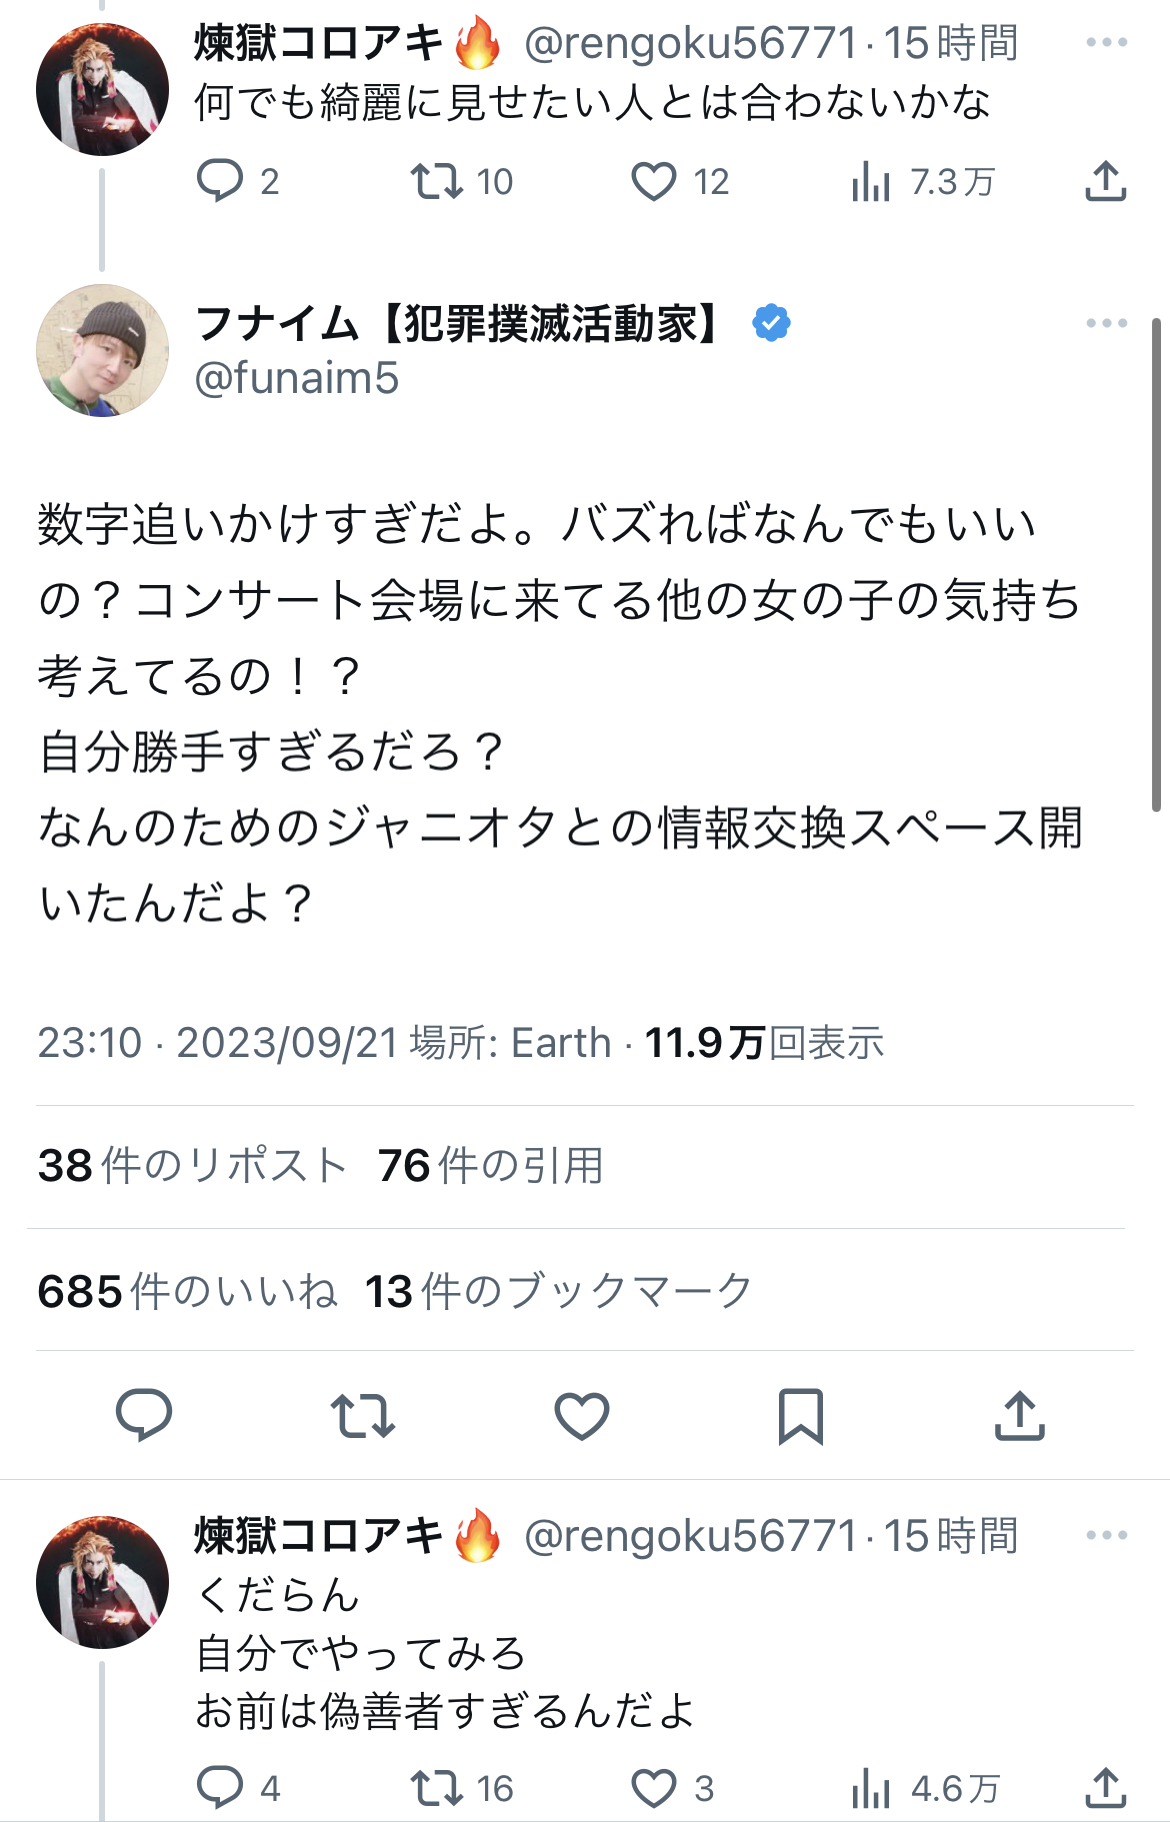
Task: Share the main funaim5 tweet
Action: pyautogui.click(x=1020, y=1415)
